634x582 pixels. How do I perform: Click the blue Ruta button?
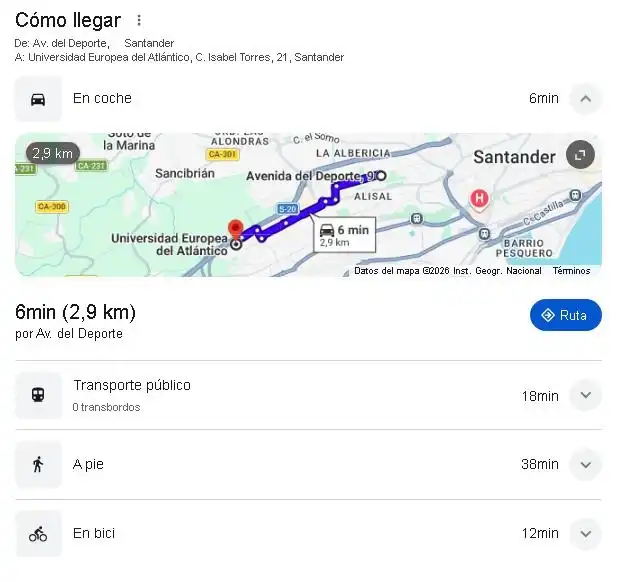pyautogui.click(x=566, y=315)
